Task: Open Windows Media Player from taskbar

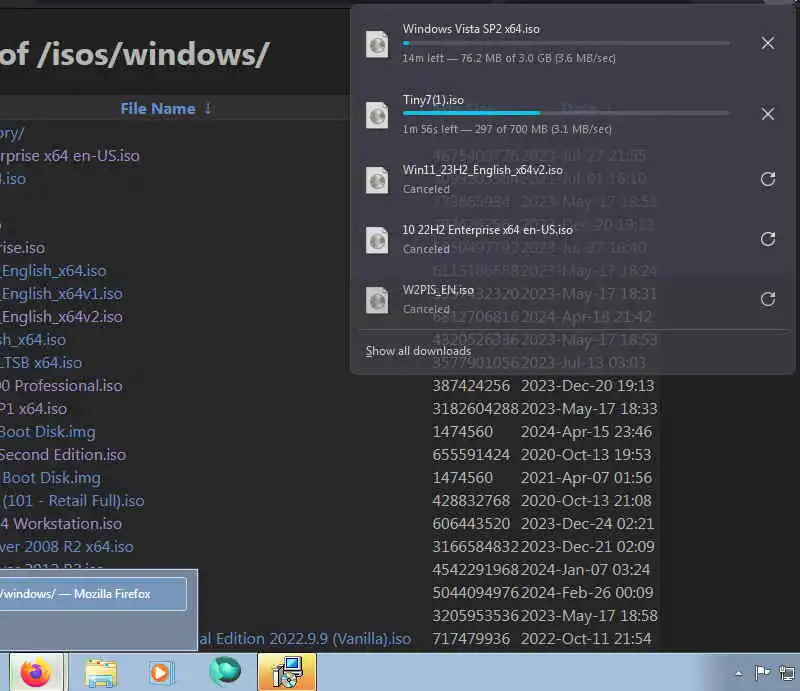Action: 161,672
